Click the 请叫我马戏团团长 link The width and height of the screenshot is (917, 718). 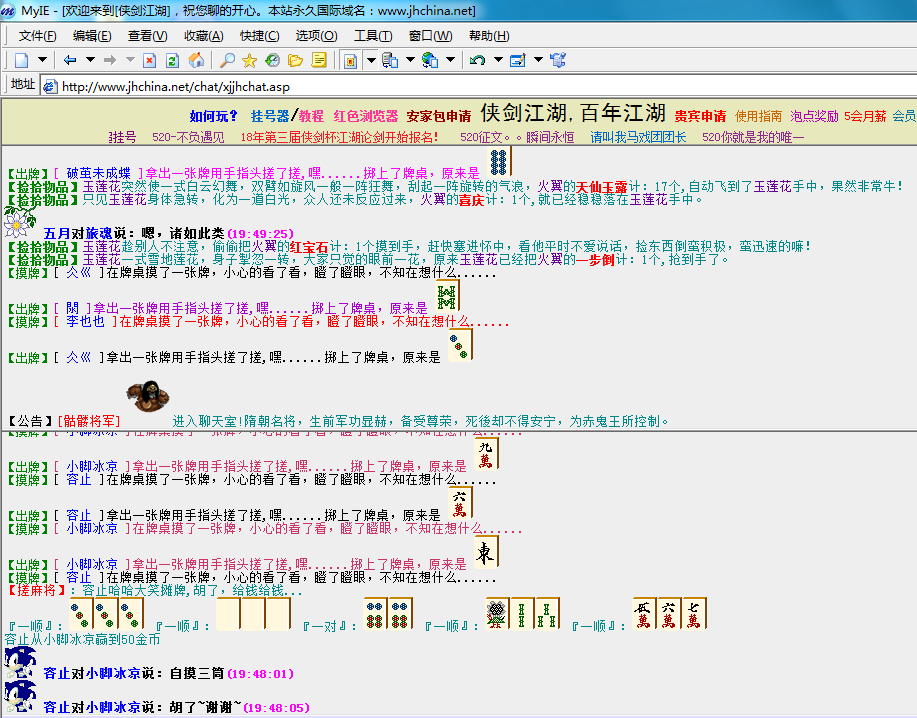tap(638, 137)
